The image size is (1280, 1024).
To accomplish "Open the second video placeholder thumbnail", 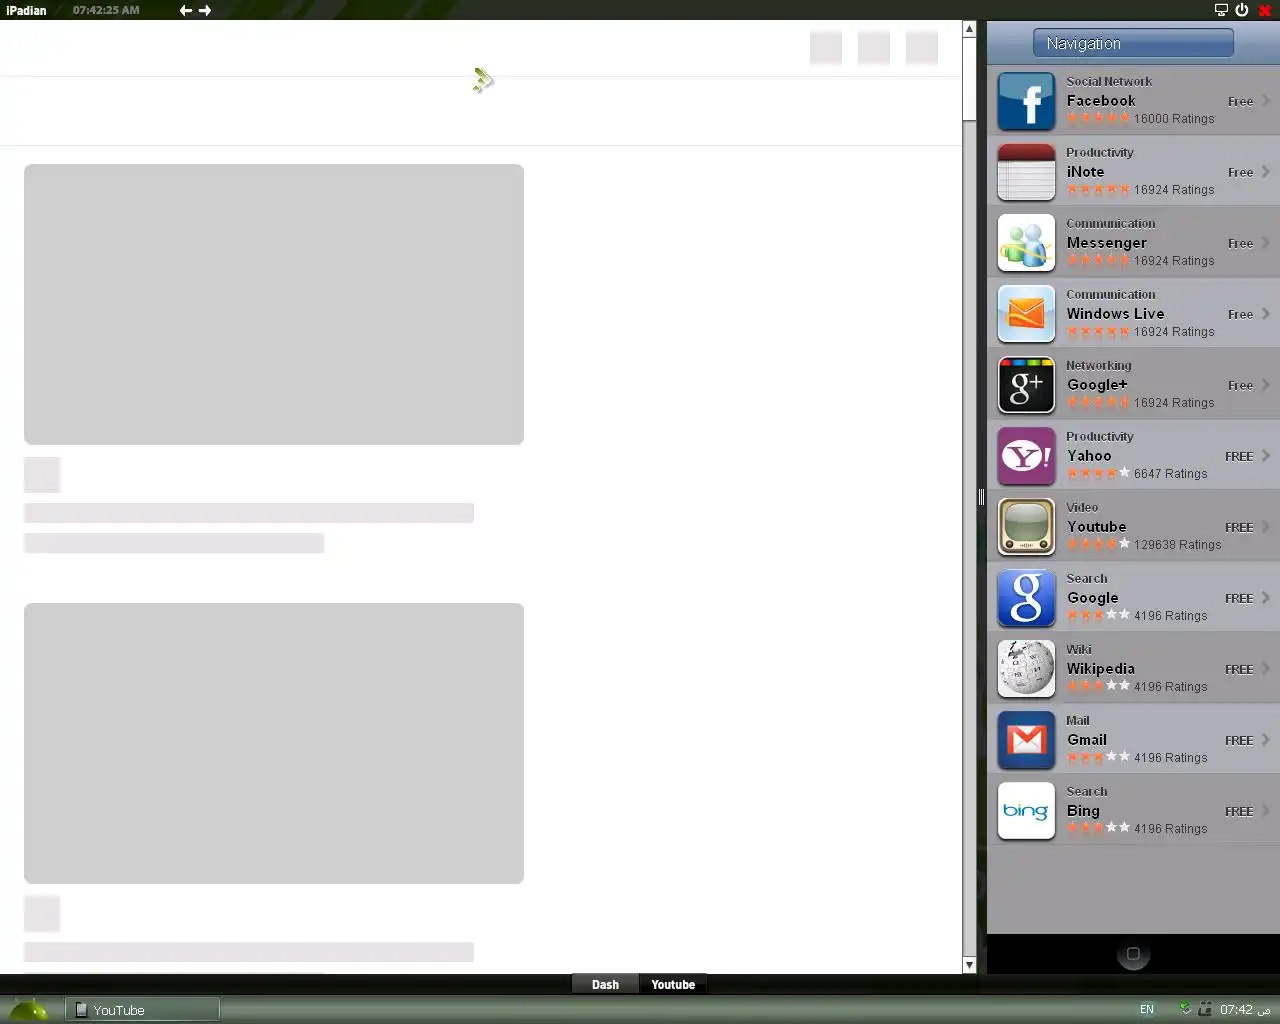I will (274, 743).
